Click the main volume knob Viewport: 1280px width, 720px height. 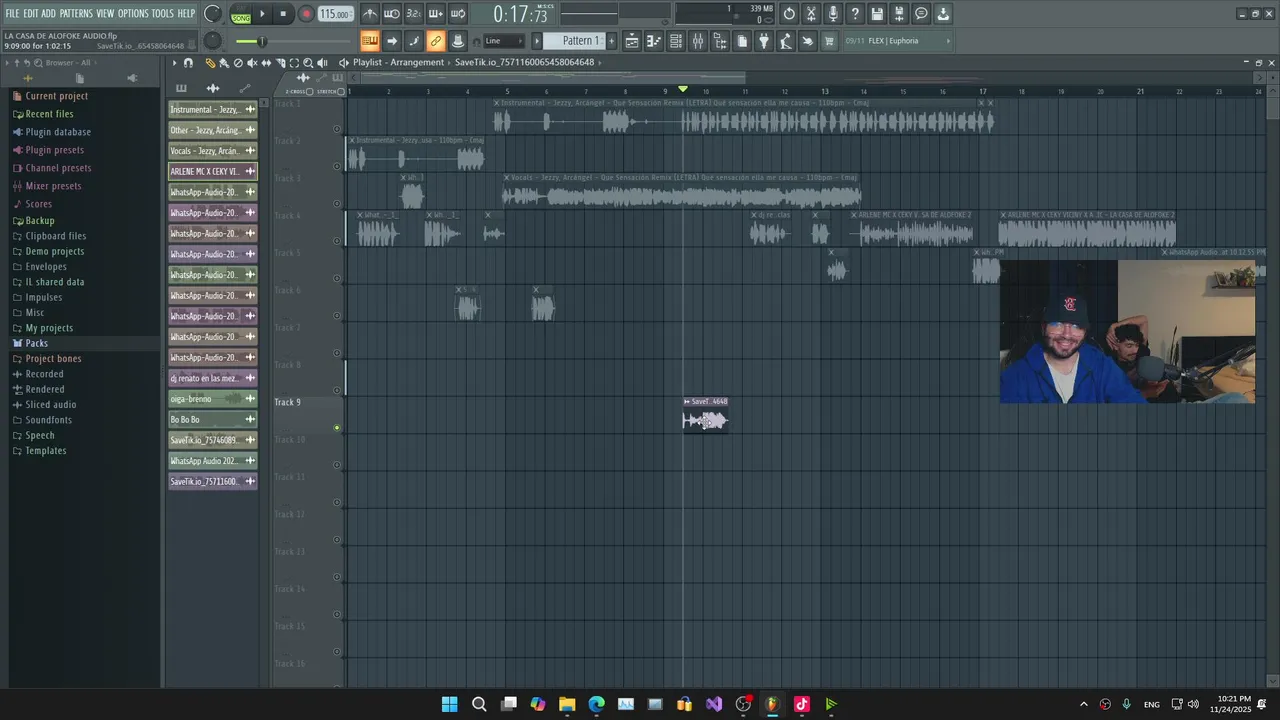tap(212, 14)
